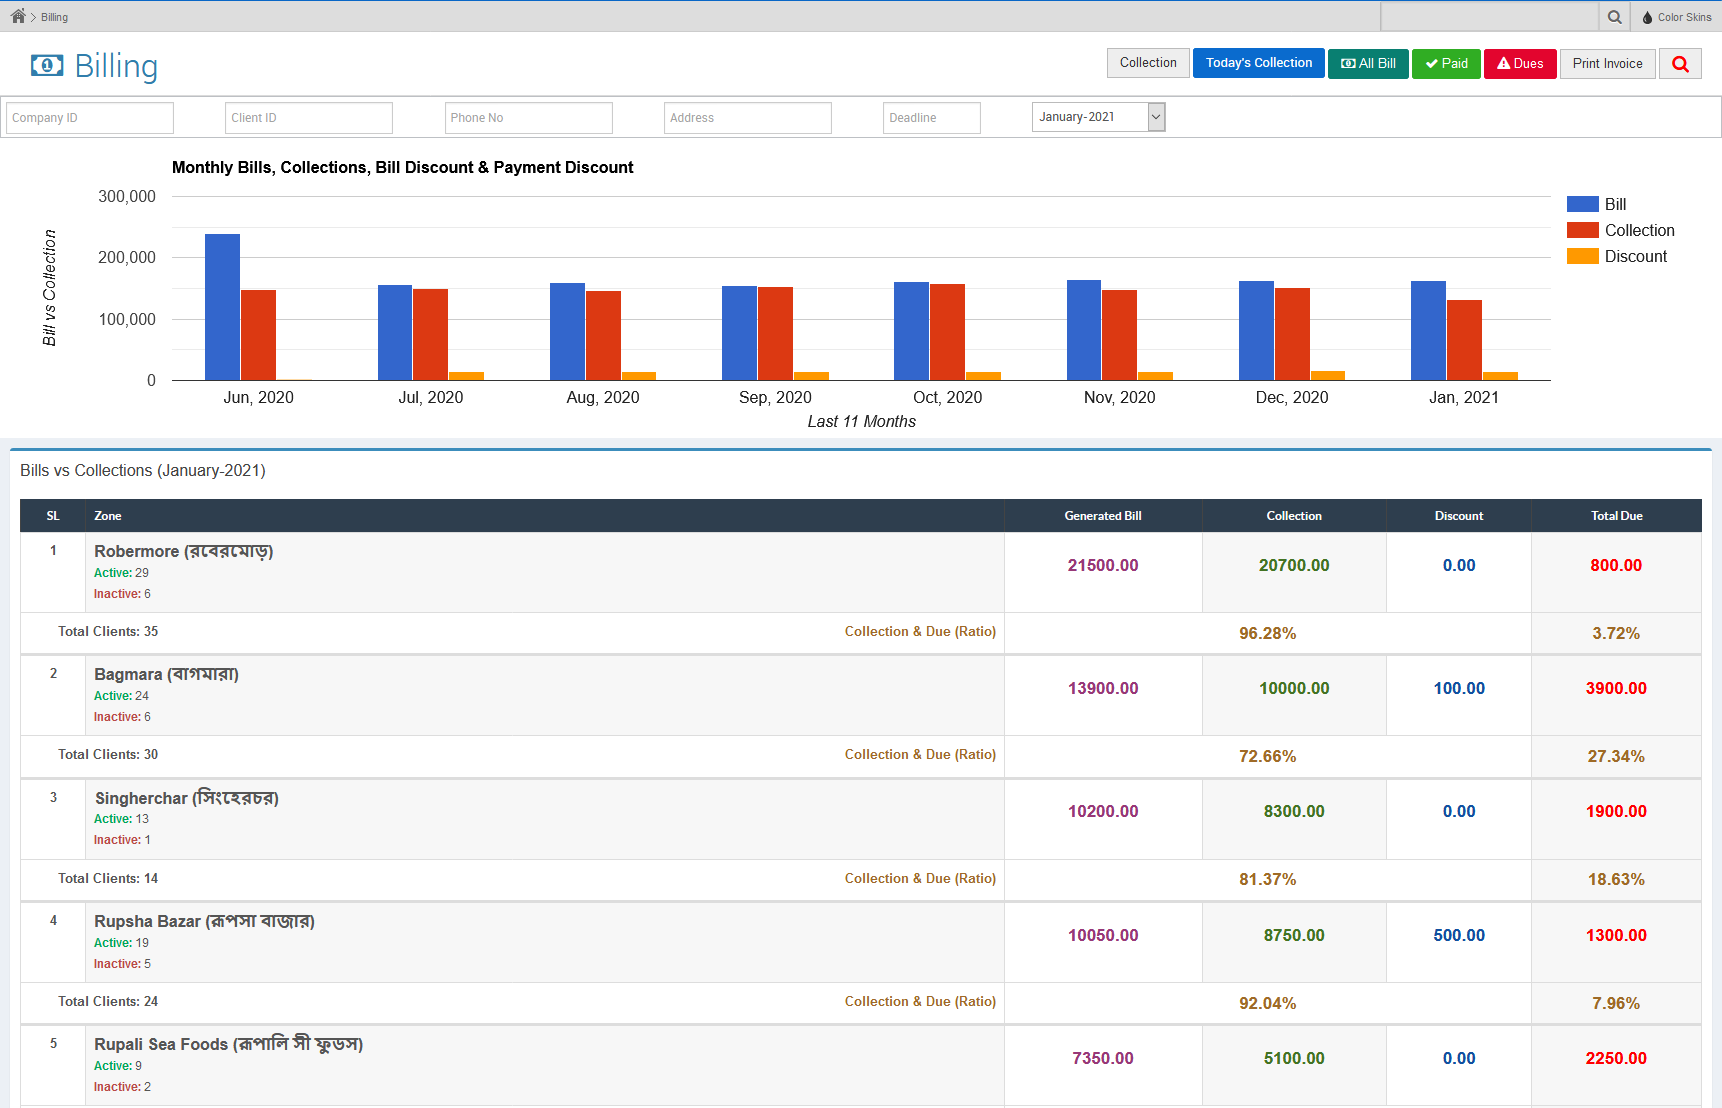Click the Deadline input field

931,118
